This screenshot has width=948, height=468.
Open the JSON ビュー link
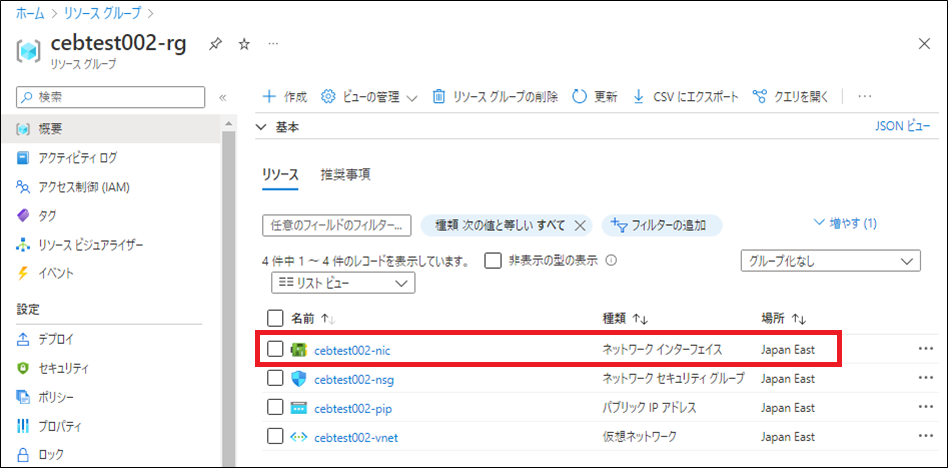(903, 126)
